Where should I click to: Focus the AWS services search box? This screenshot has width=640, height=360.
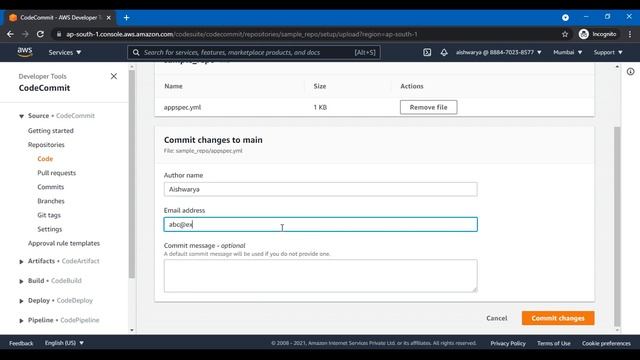[x=254, y=52]
